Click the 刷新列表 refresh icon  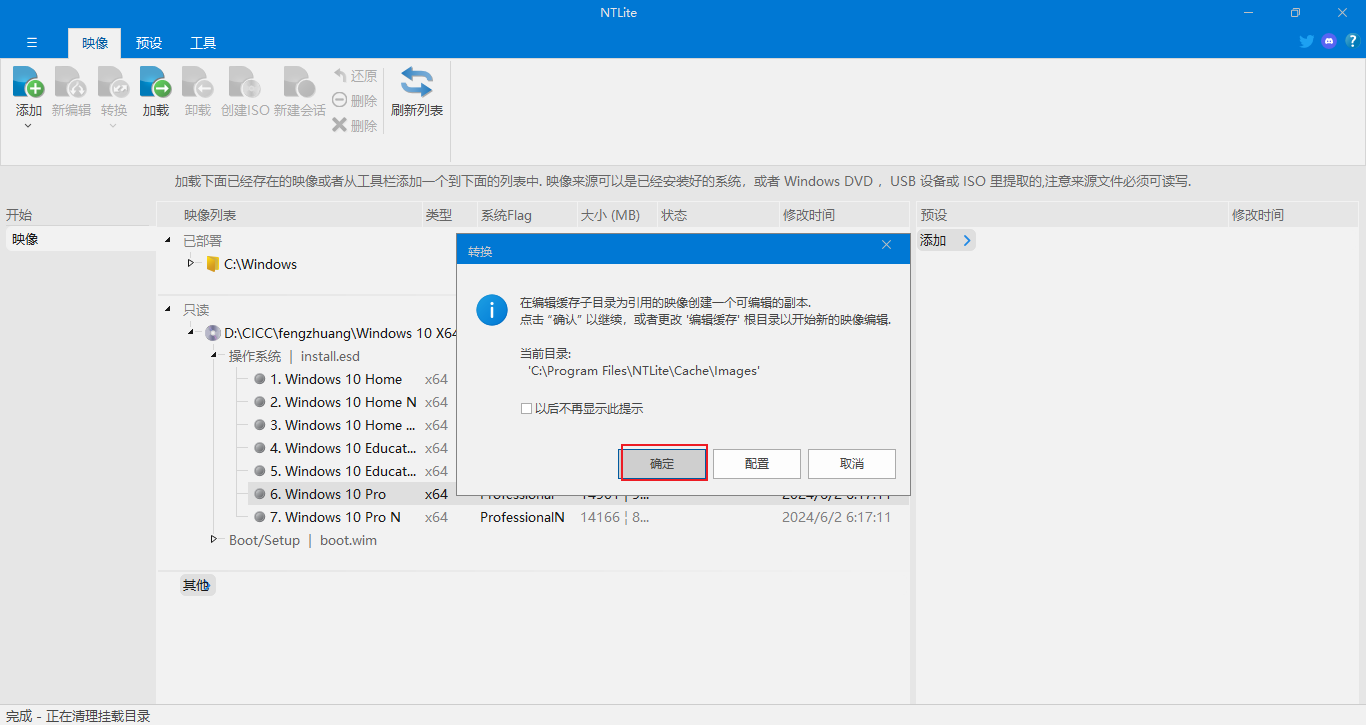(x=417, y=82)
